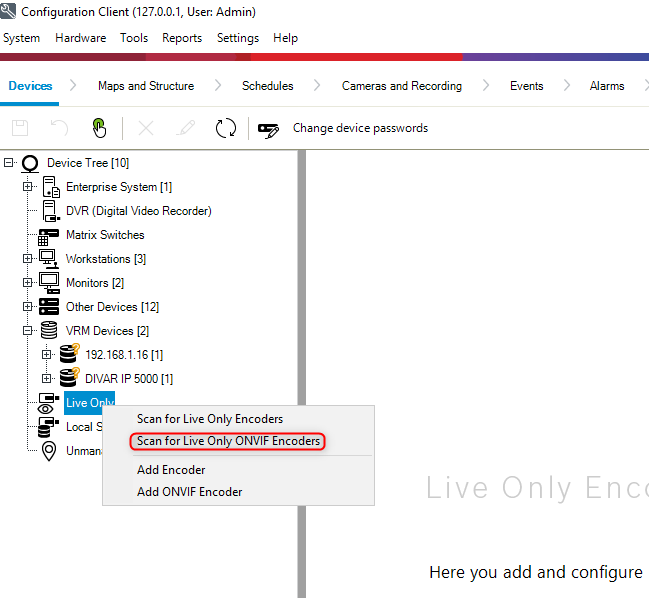Image resolution: width=649 pixels, height=598 pixels.
Task: Click the Matrix Switches icon in tree
Action: [x=48, y=235]
